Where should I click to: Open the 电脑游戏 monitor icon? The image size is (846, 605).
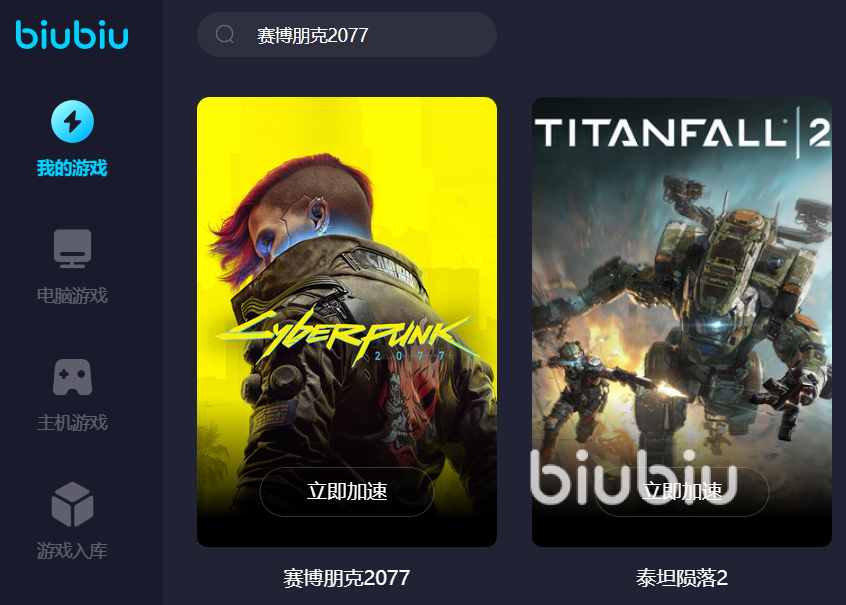72,249
